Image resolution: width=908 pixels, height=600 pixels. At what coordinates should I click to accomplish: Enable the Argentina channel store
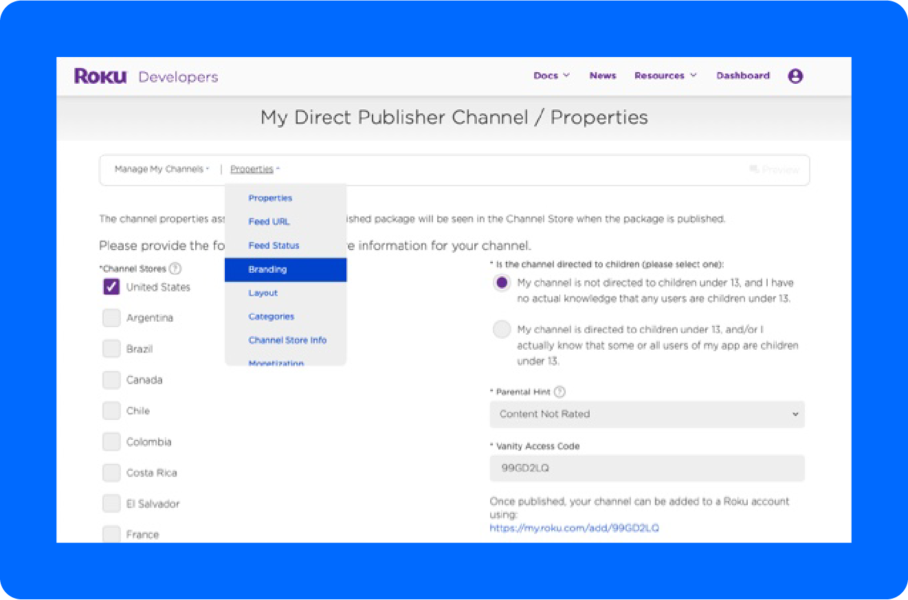click(x=111, y=318)
